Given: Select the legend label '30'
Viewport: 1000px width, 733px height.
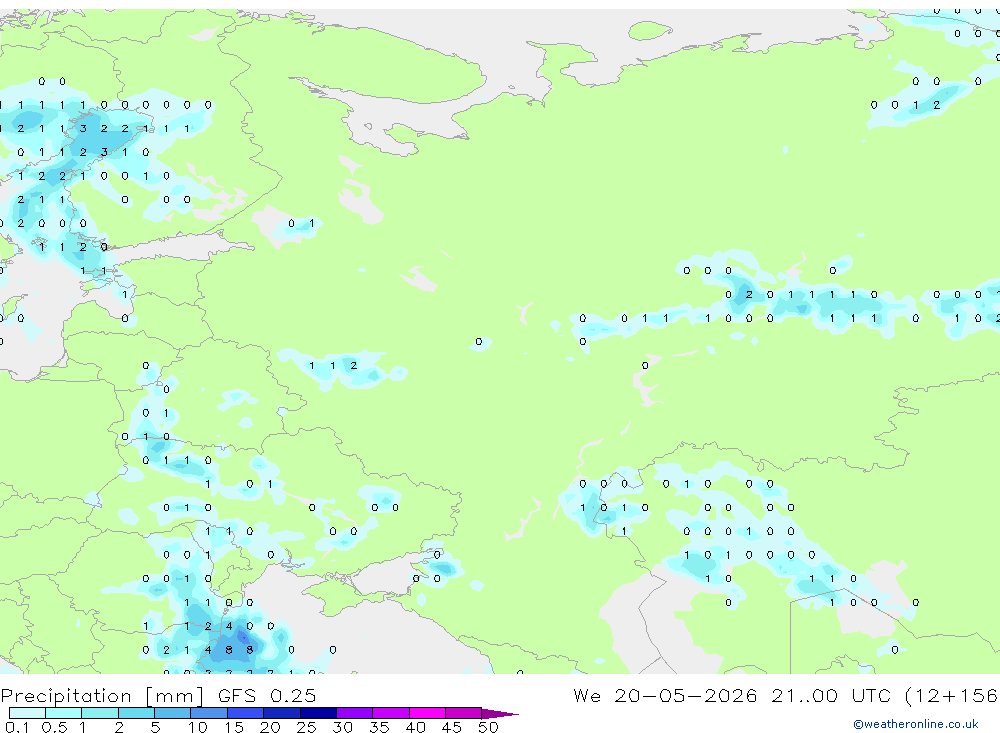Looking at the screenshot, I should pos(342,727).
